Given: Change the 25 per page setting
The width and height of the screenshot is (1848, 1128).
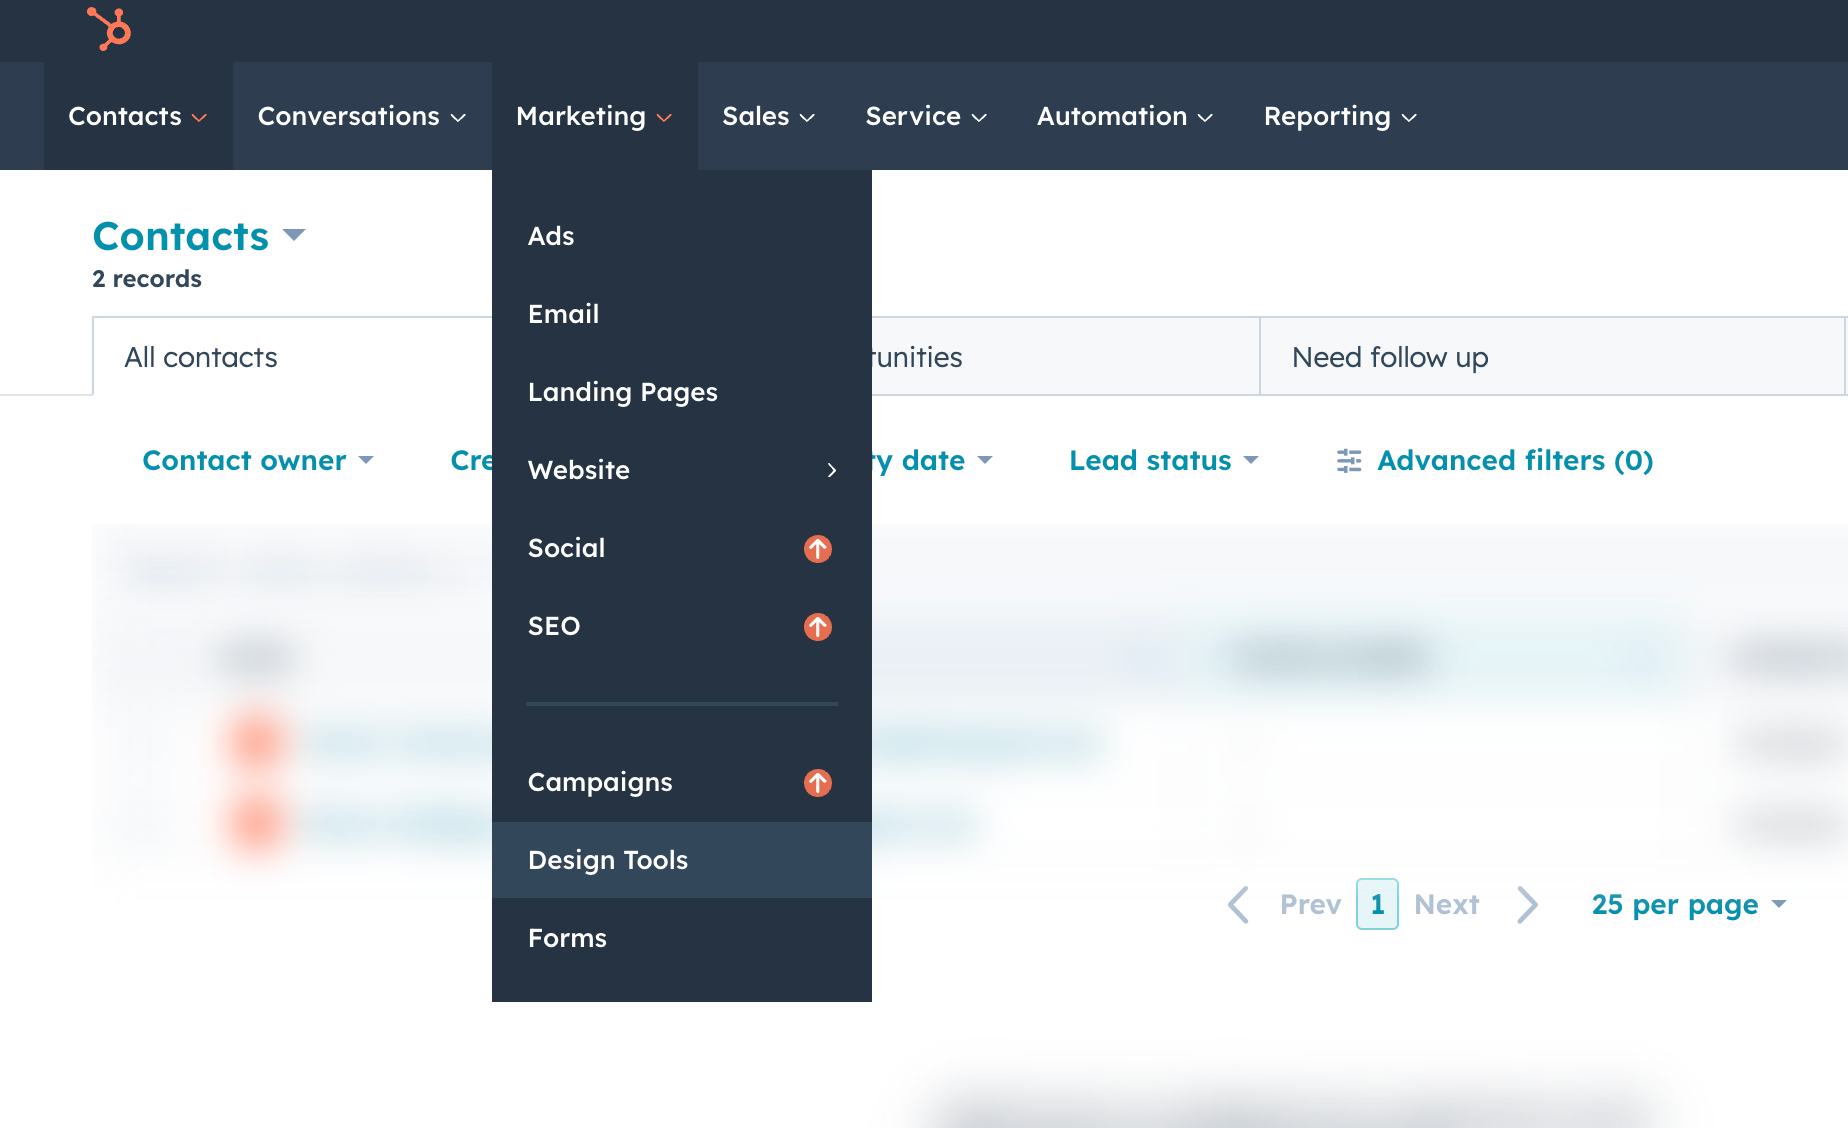Looking at the screenshot, I should [x=1688, y=905].
